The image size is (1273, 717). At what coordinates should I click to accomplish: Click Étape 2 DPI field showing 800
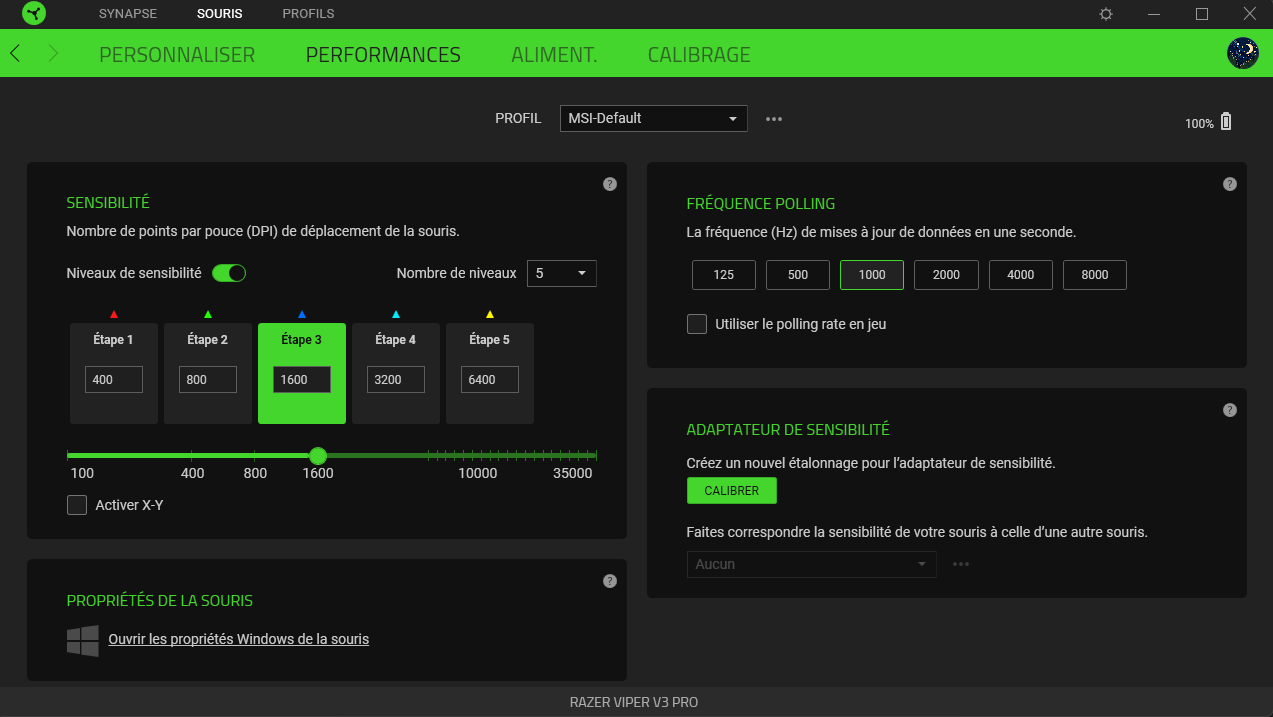point(208,380)
